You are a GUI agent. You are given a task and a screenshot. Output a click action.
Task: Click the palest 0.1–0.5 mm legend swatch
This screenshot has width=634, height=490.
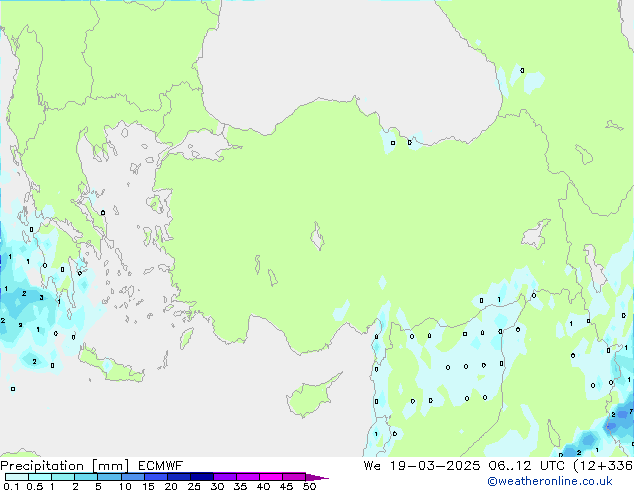click(x=17, y=477)
